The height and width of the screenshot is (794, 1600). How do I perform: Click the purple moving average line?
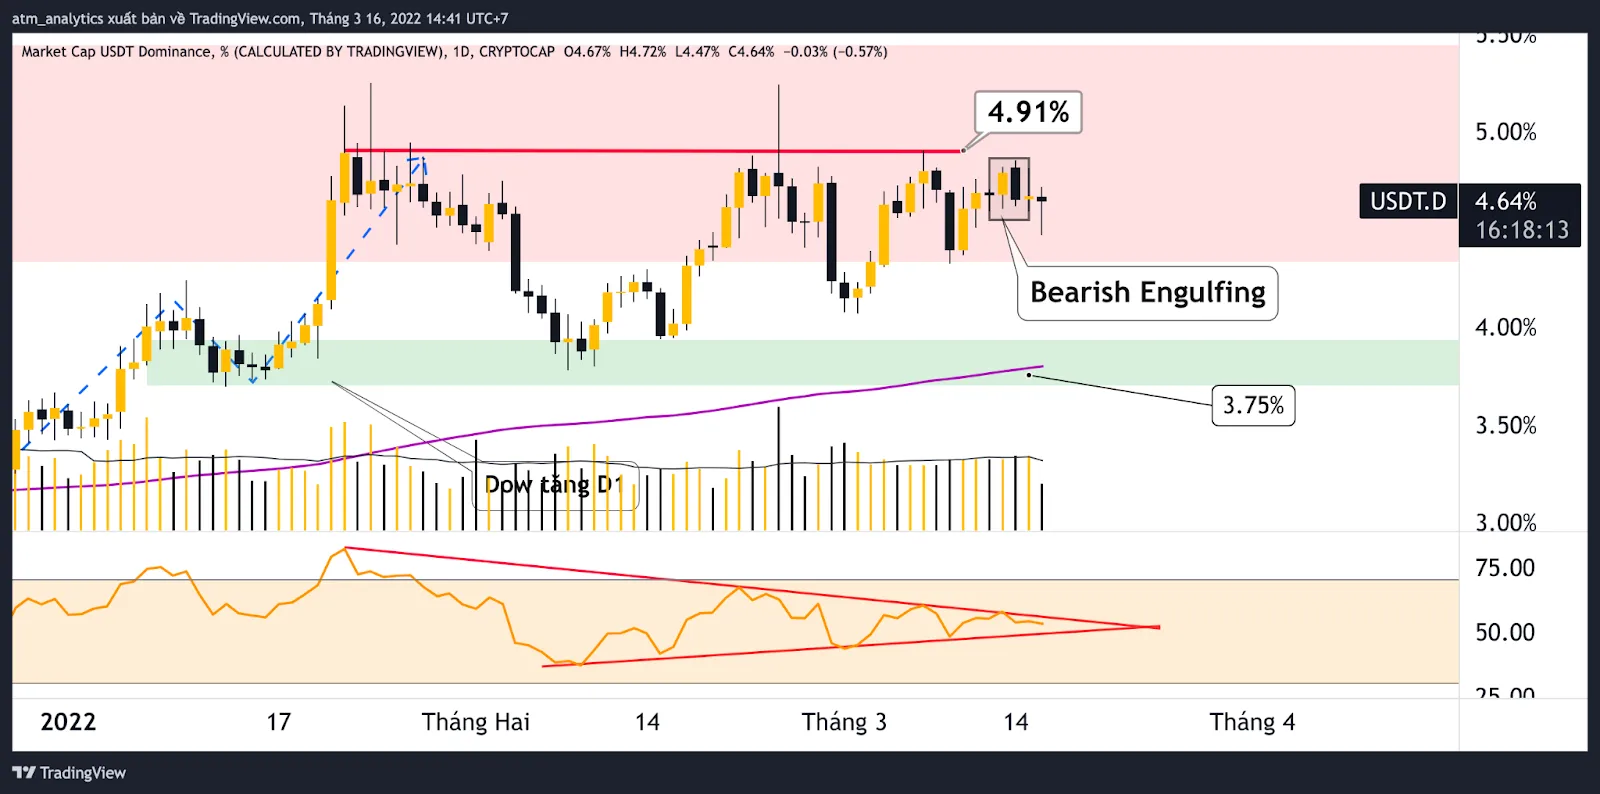527,429
